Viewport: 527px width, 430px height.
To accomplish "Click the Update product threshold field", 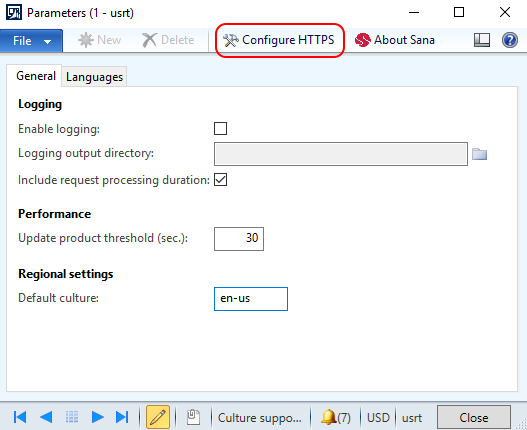I will 239,239.
